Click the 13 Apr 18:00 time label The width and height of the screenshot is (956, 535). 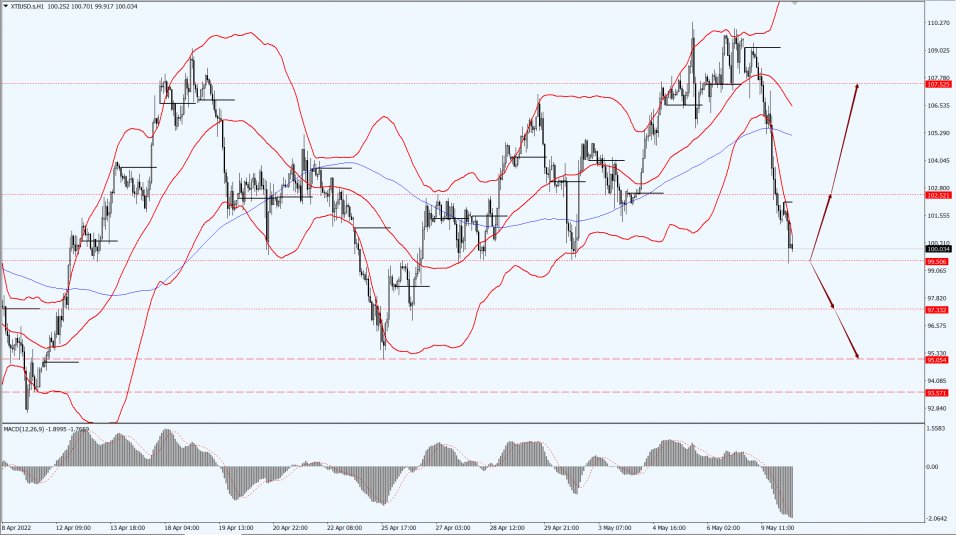pyautogui.click(x=127, y=527)
